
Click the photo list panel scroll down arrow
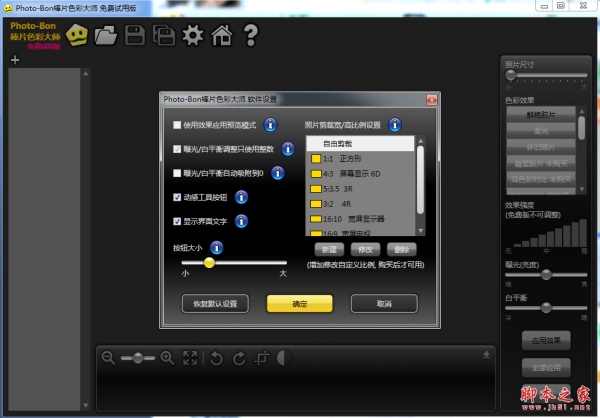pyautogui.click(x=86, y=405)
